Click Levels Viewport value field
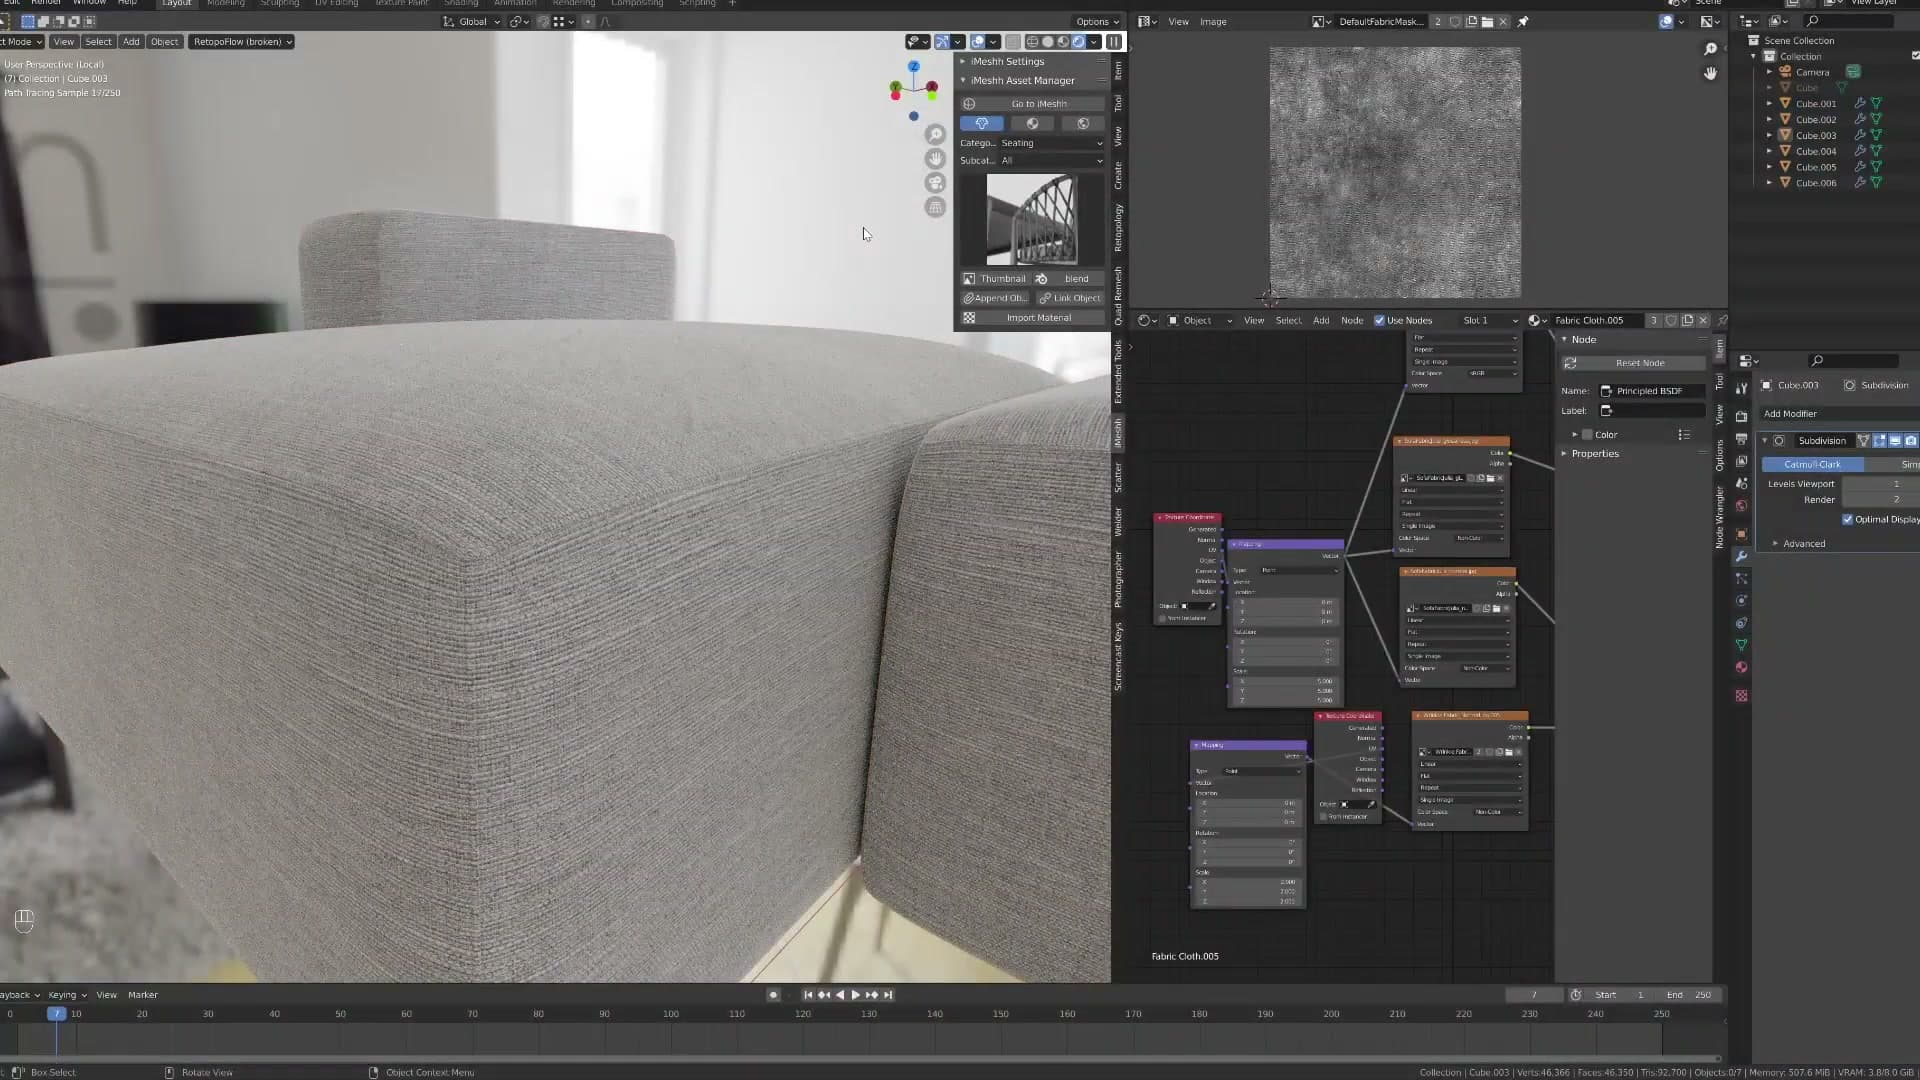This screenshot has height=1080, width=1920. coord(1881,484)
